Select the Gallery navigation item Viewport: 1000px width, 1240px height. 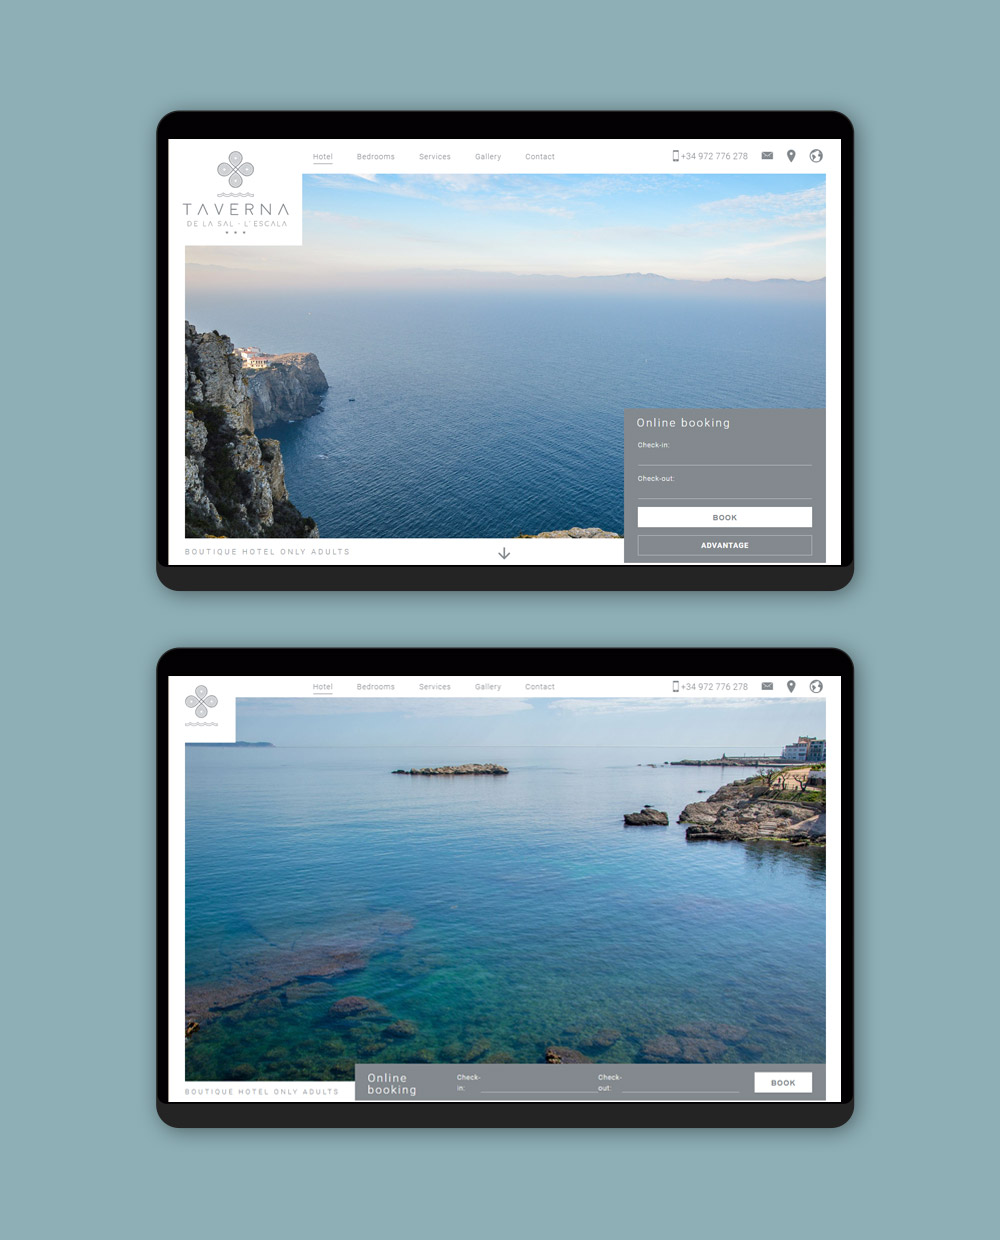tap(488, 156)
